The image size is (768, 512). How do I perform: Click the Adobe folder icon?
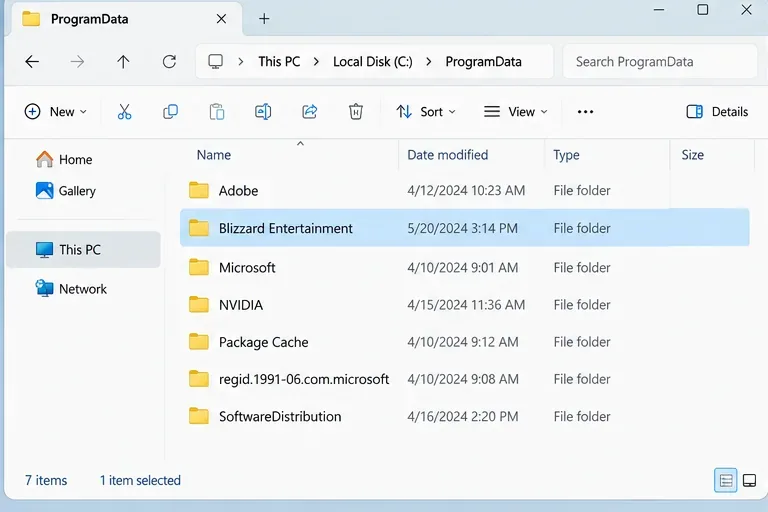pos(199,191)
